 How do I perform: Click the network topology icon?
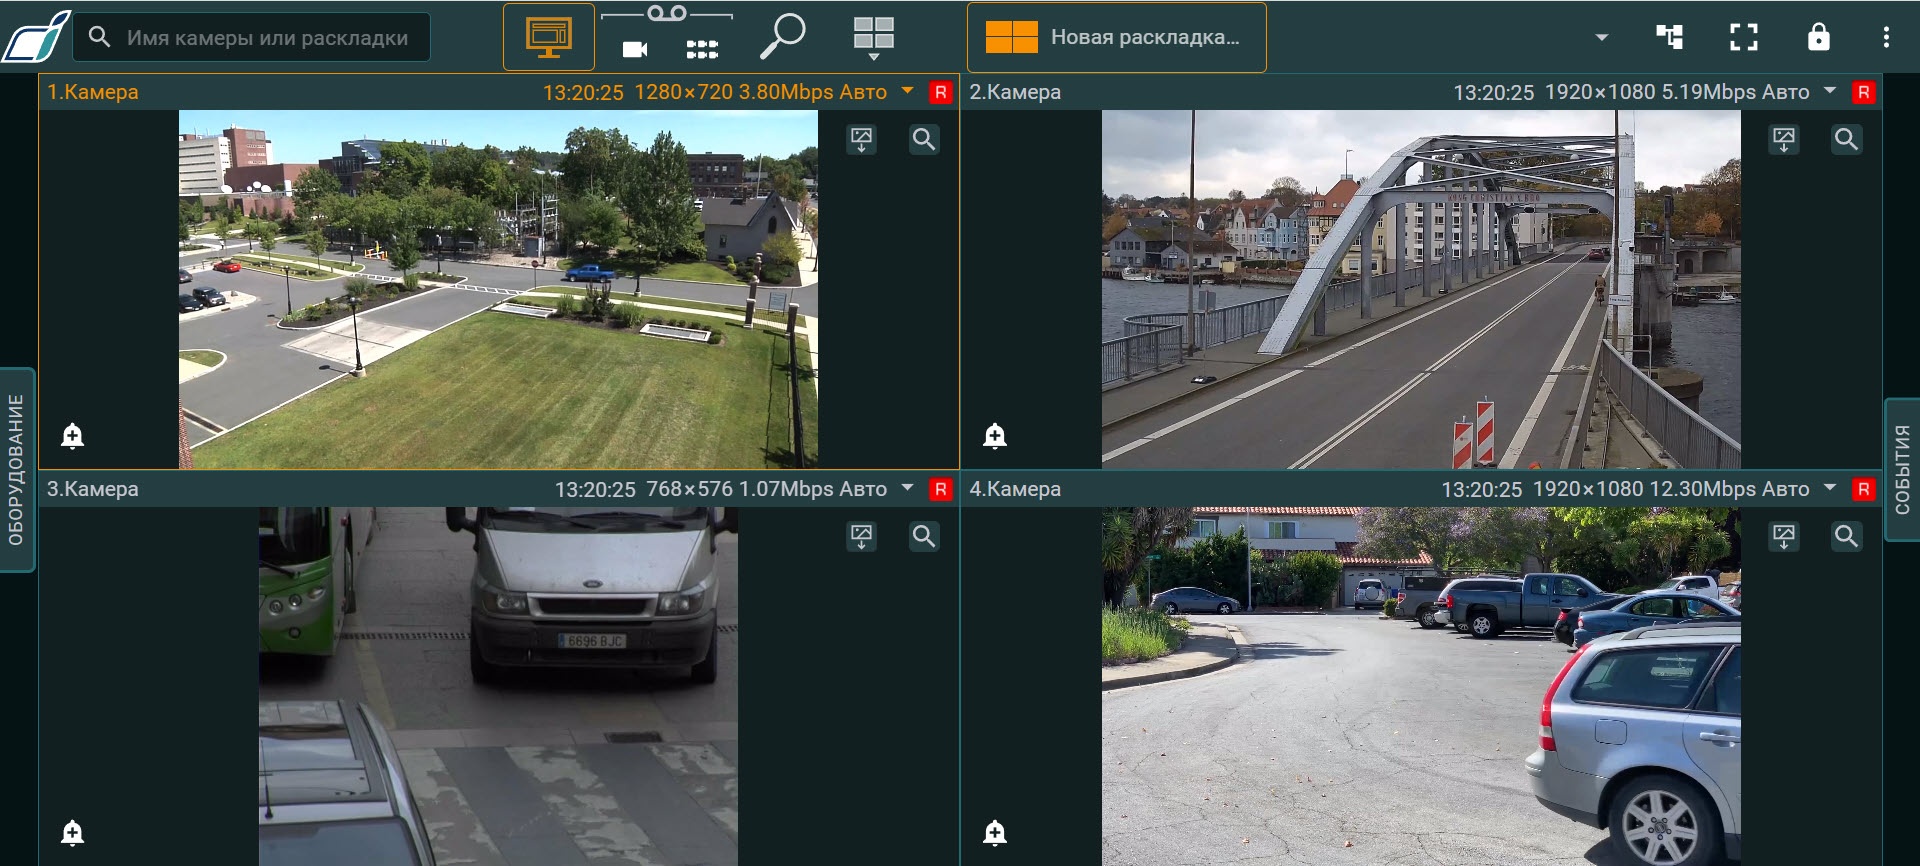(1669, 37)
